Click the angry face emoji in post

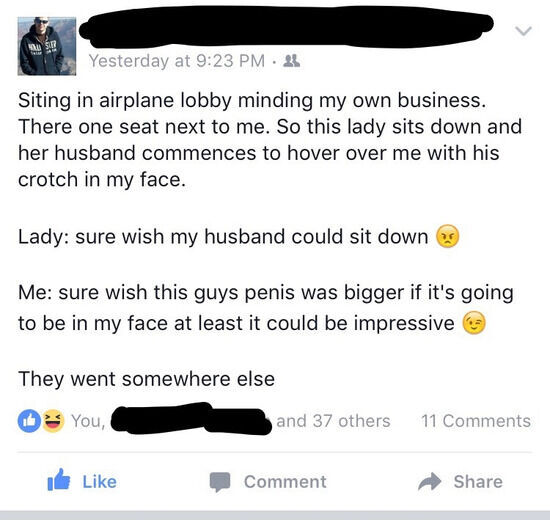(448, 236)
